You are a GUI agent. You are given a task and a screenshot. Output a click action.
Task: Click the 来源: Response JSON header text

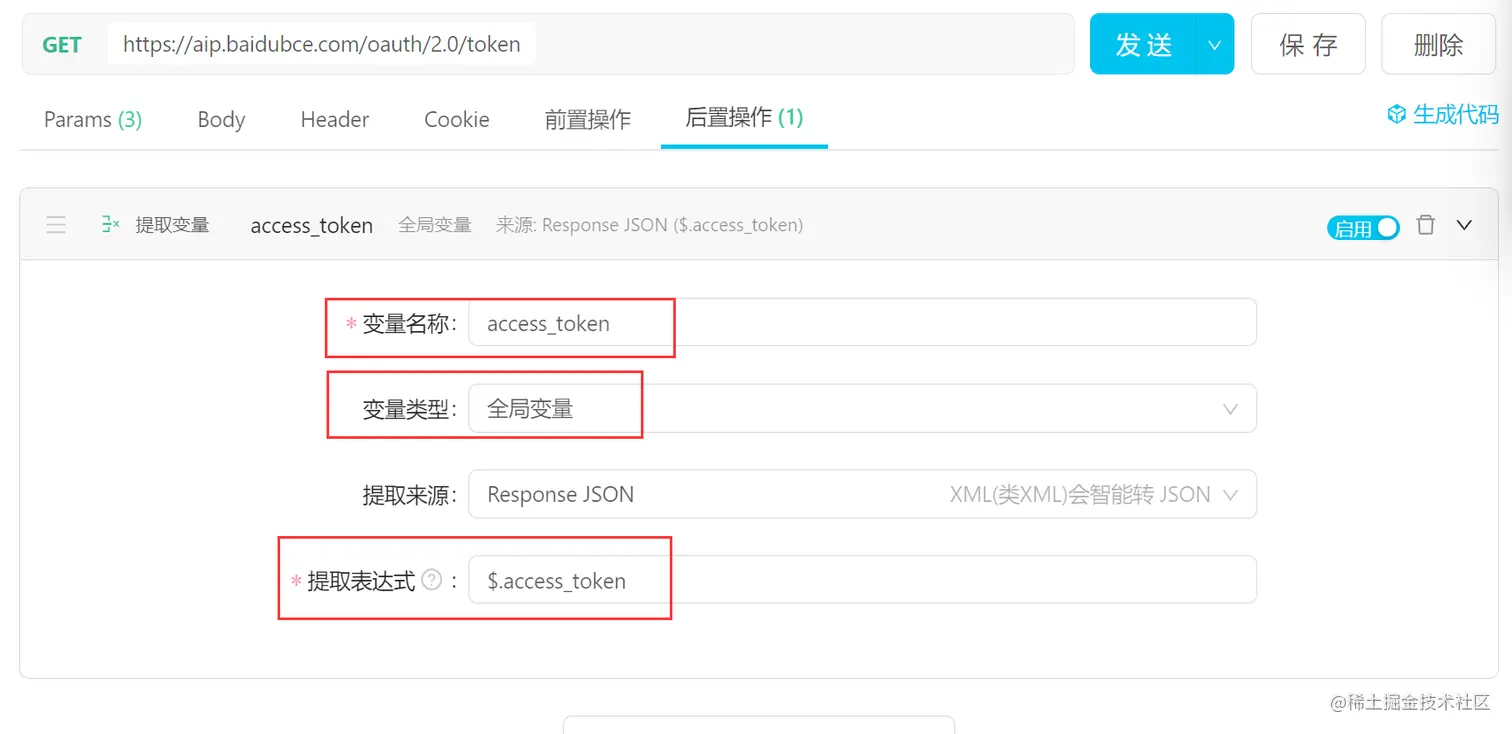(x=650, y=225)
